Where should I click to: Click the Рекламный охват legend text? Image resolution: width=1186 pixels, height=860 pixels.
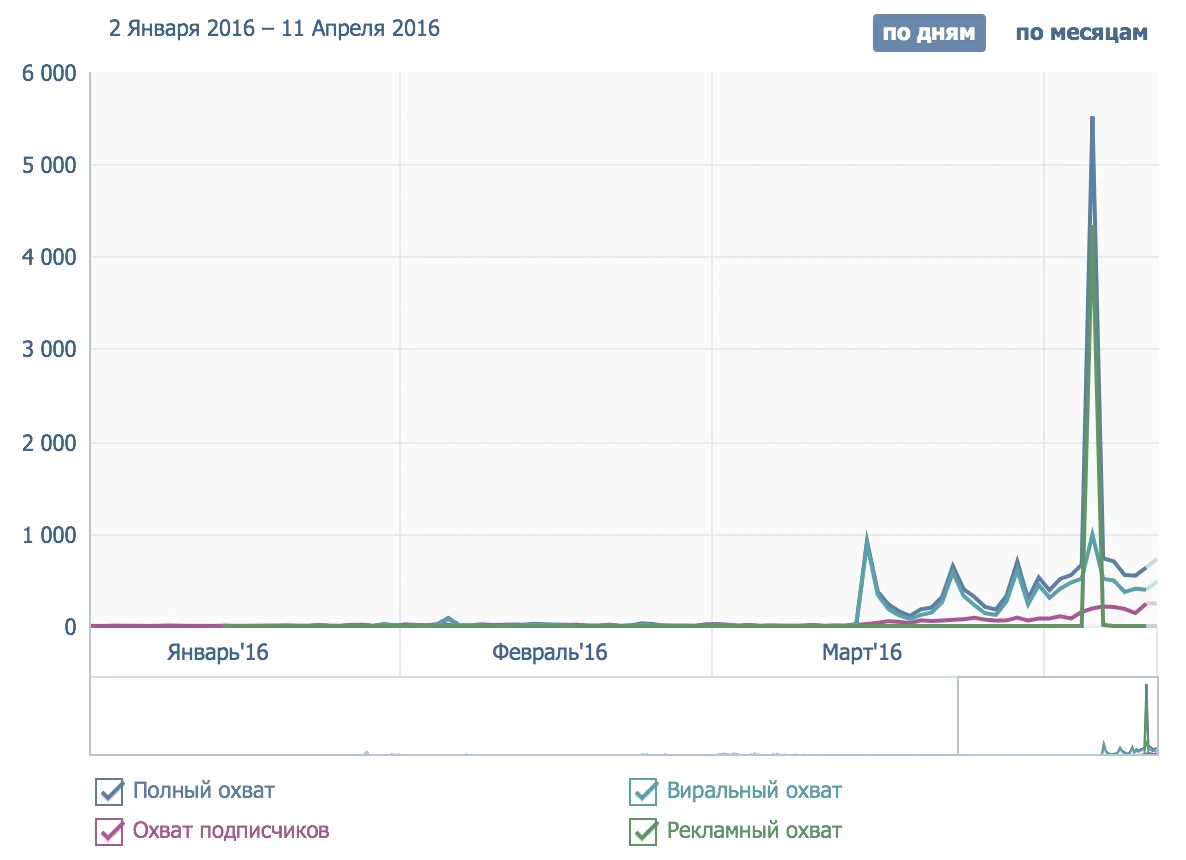pyautogui.click(x=754, y=831)
